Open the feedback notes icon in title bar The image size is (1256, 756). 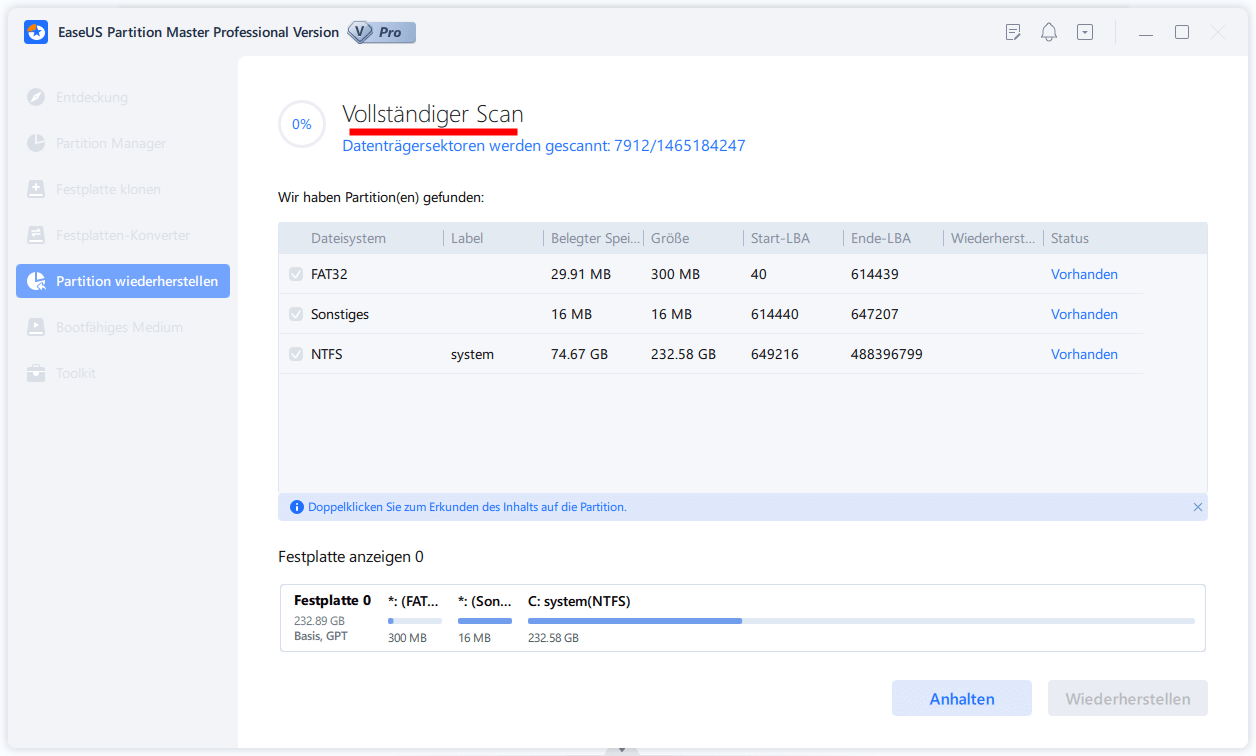(x=1013, y=32)
